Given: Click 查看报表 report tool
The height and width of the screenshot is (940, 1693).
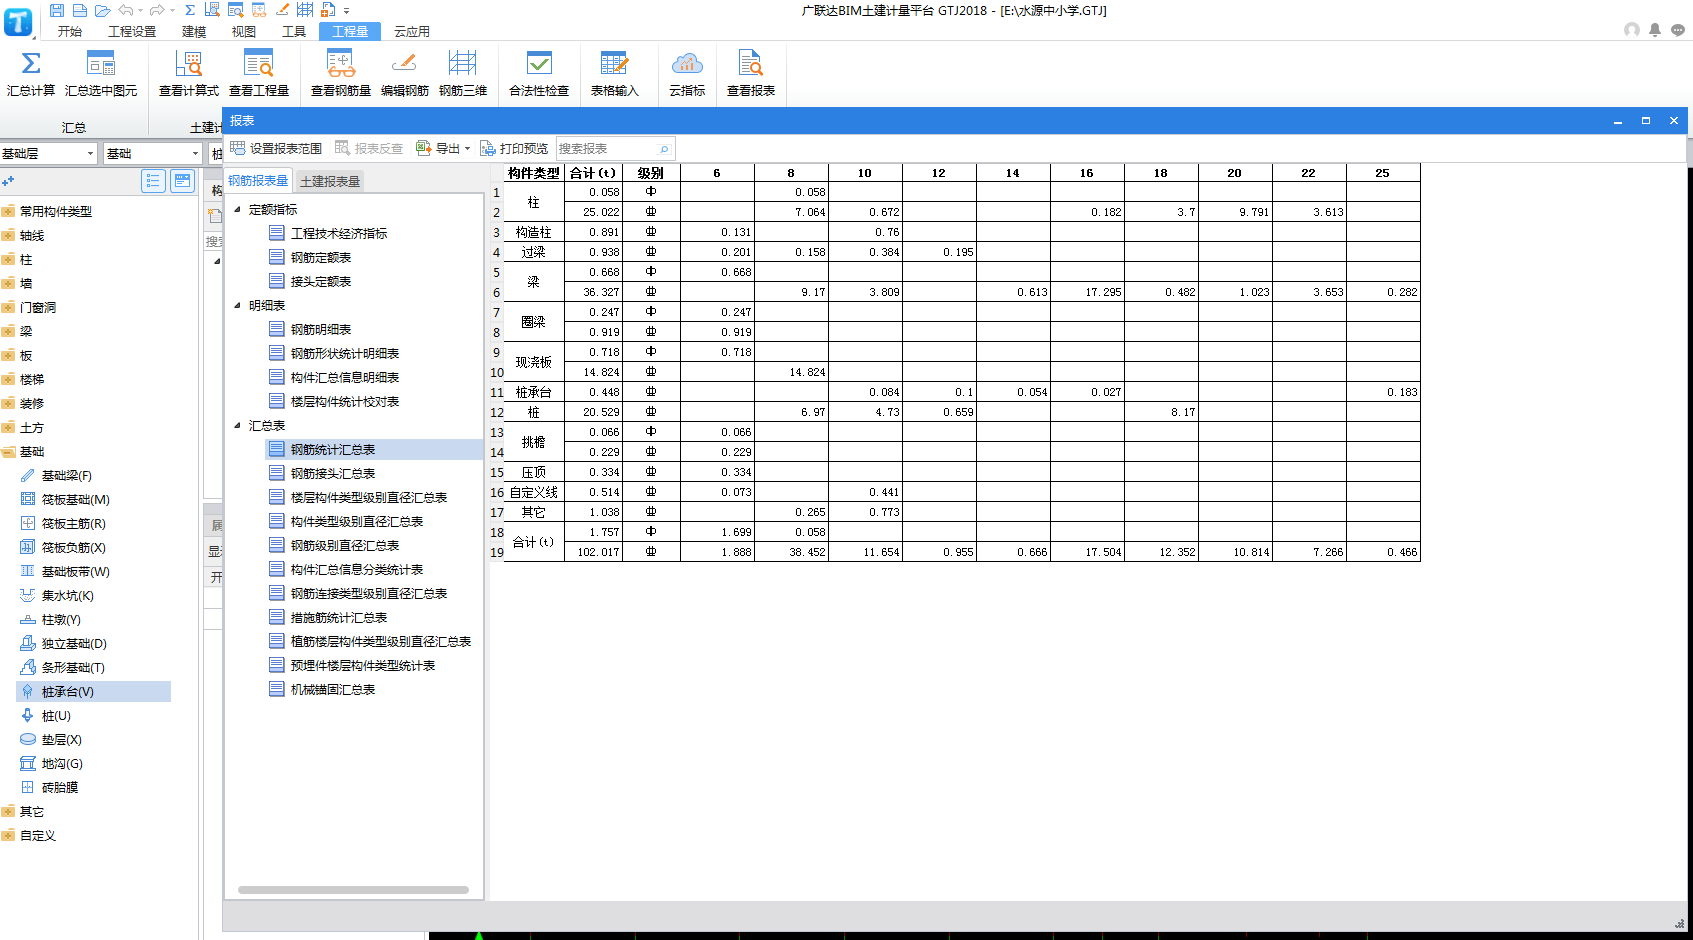Looking at the screenshot, I should tap(751, 74).
